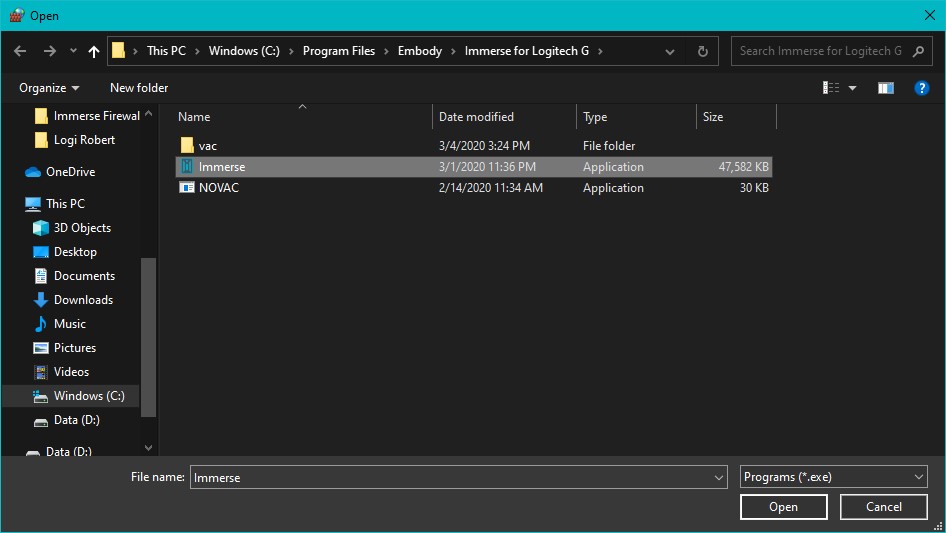
Task: Click the Cancel button
Action: click(x=883, y=507)
